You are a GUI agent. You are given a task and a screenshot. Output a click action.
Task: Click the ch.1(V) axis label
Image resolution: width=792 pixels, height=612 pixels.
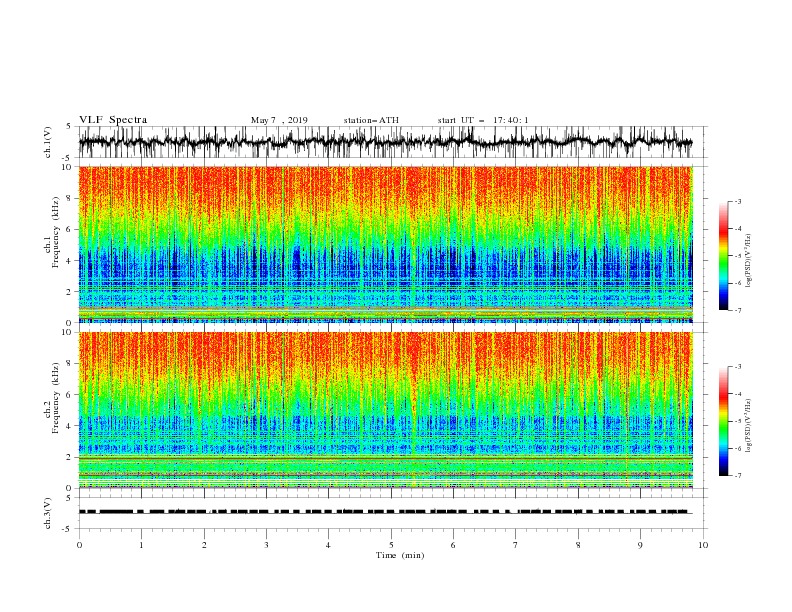tap(48, 142)
